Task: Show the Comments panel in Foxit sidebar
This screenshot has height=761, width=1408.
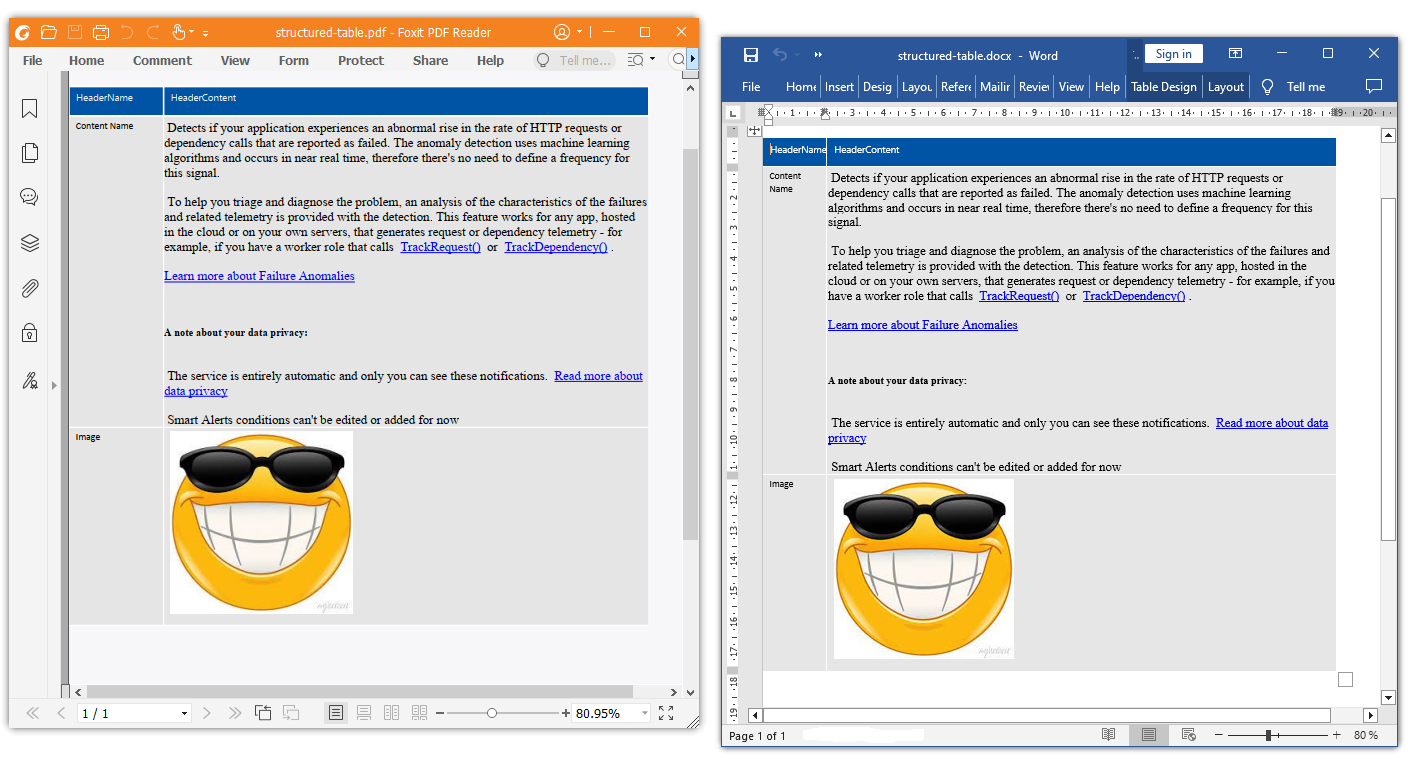Action: [x=30, y=197]
